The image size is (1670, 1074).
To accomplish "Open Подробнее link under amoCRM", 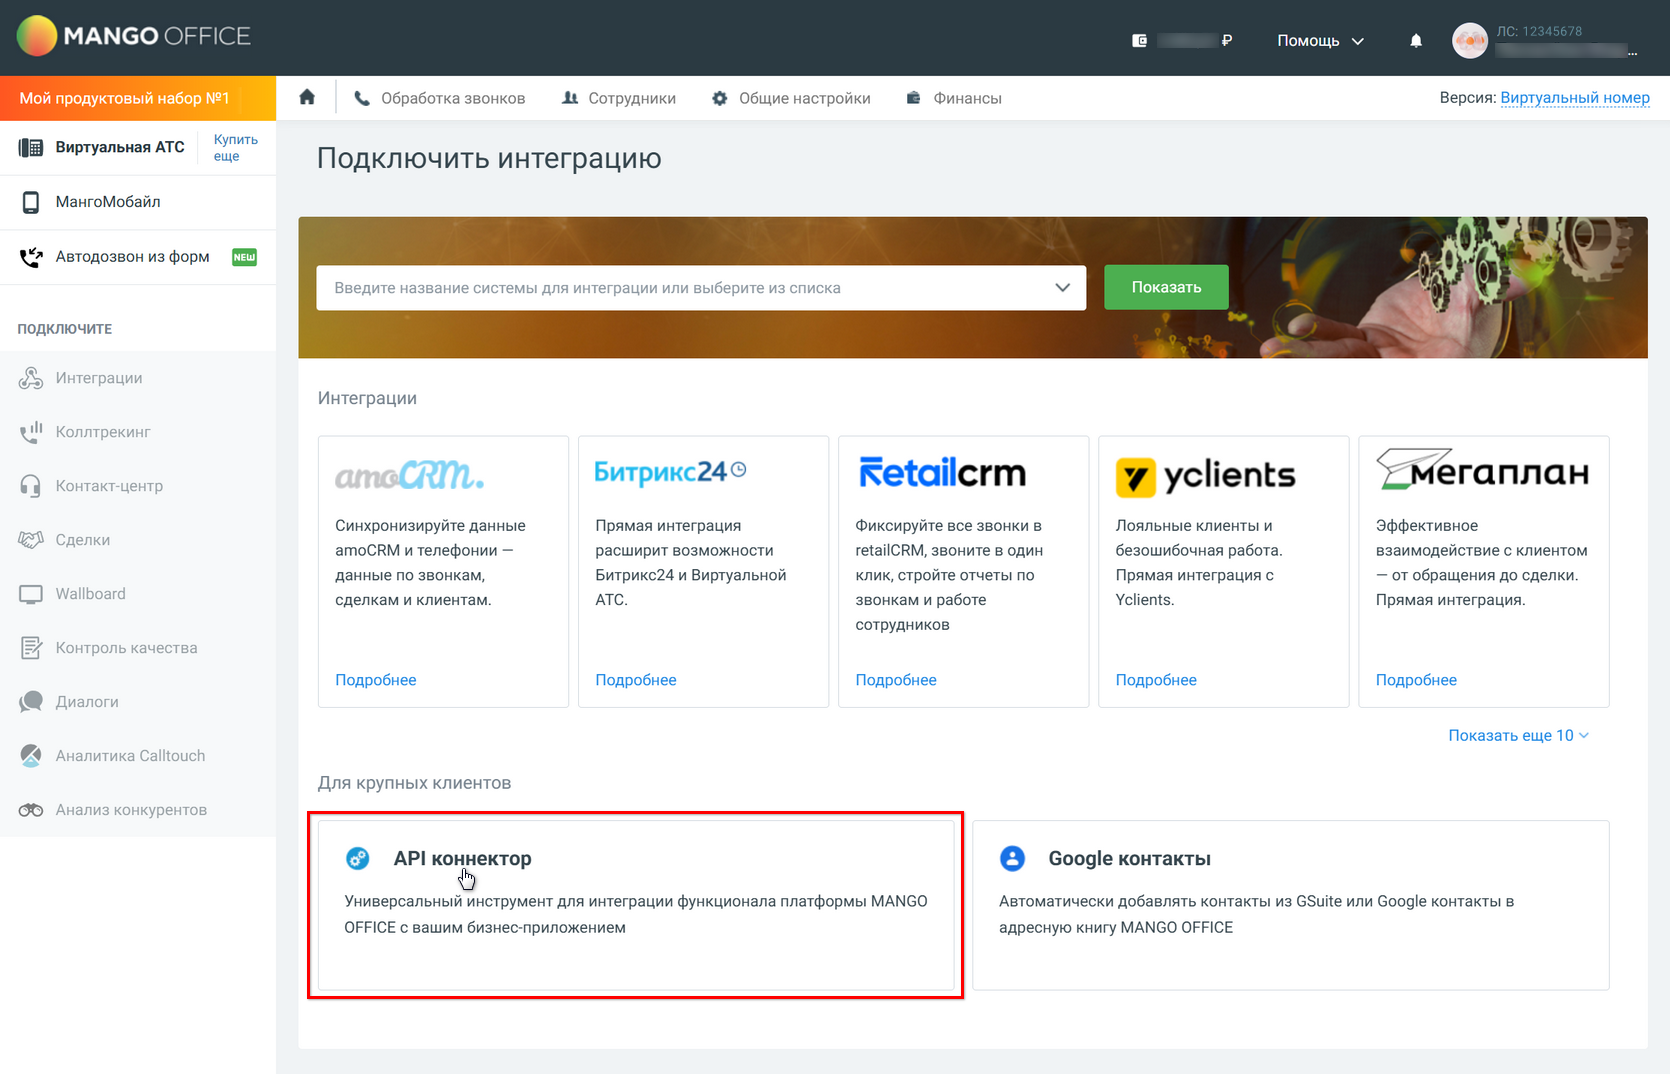I will click(376, 679).
